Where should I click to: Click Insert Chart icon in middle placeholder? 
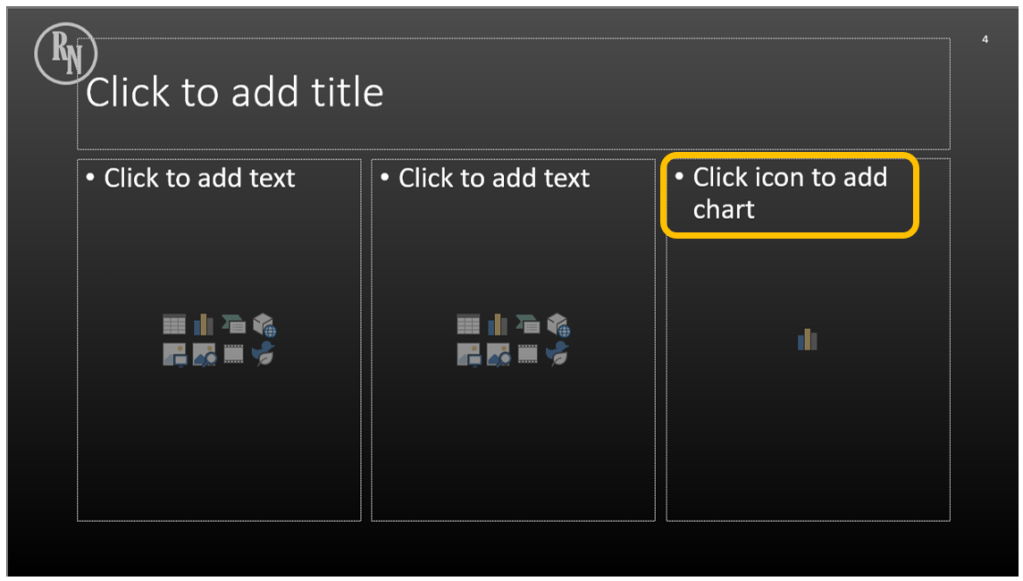498,325
